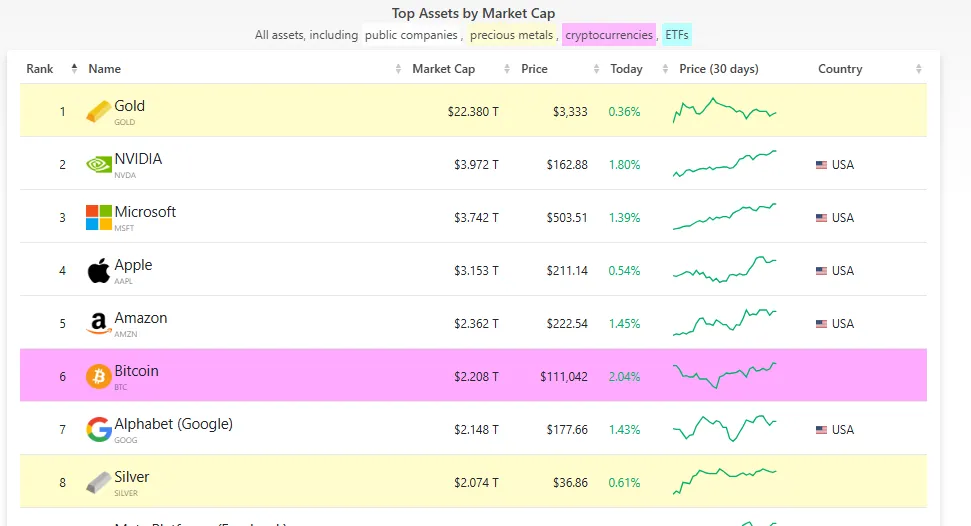The width and height of the screenshot is (971, 526).
Task: Toggle the cryptocurrencies filter
Action: (x=608, y=35)
